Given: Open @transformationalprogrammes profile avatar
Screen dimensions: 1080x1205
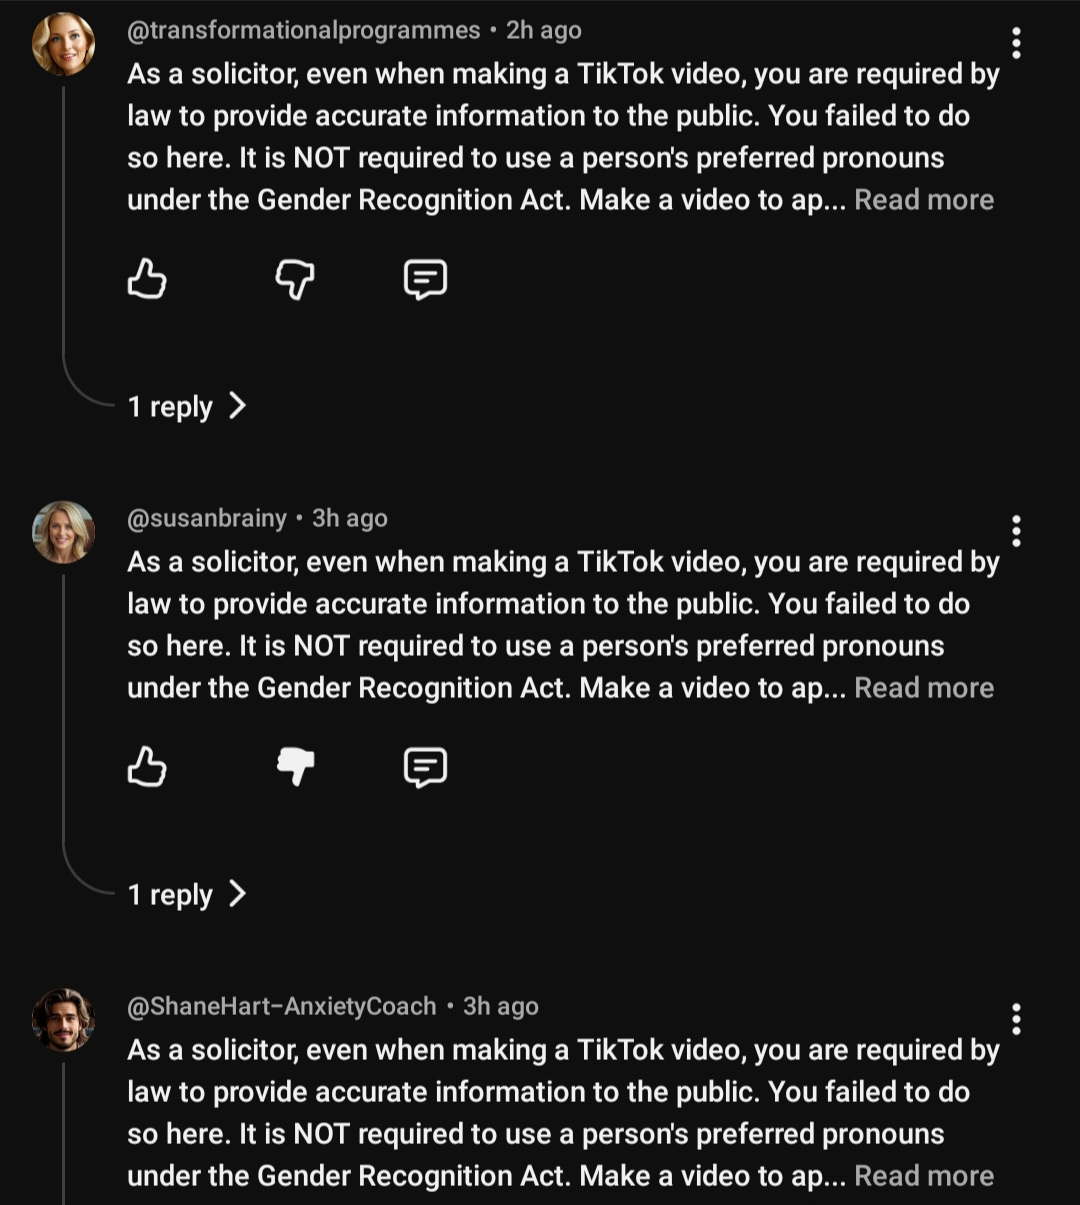Looking at the screenshot, I should tap(64, 44).
